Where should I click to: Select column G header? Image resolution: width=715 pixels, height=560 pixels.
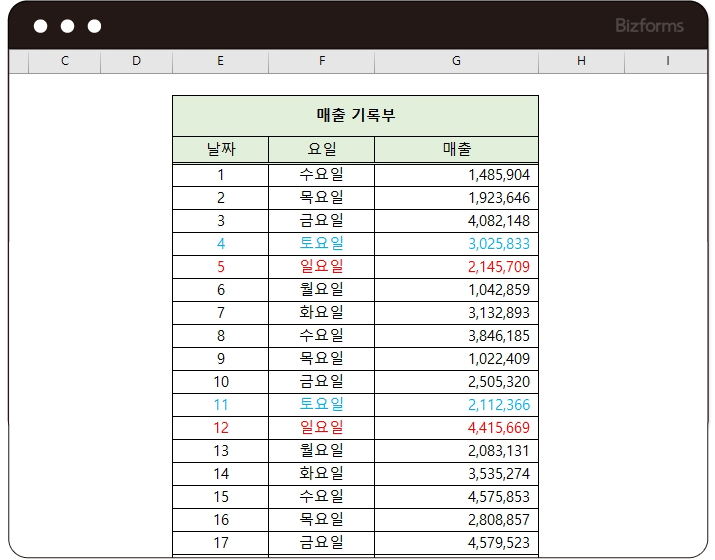[x=456, y=61]
